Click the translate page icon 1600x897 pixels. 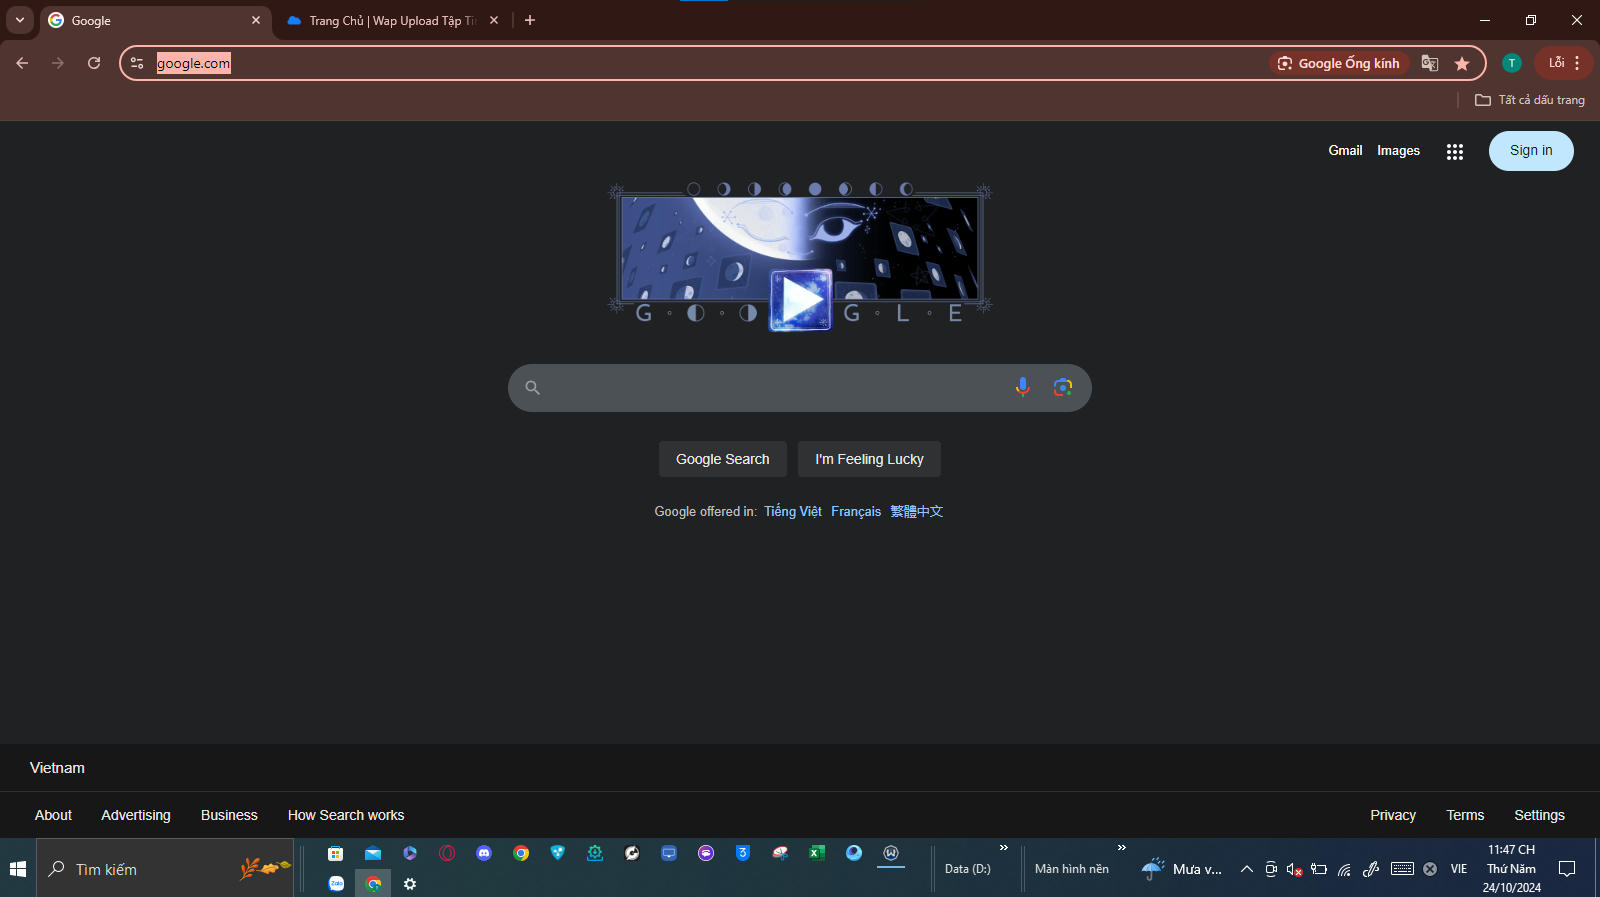pyautogui.click(x=1430, y=63)
